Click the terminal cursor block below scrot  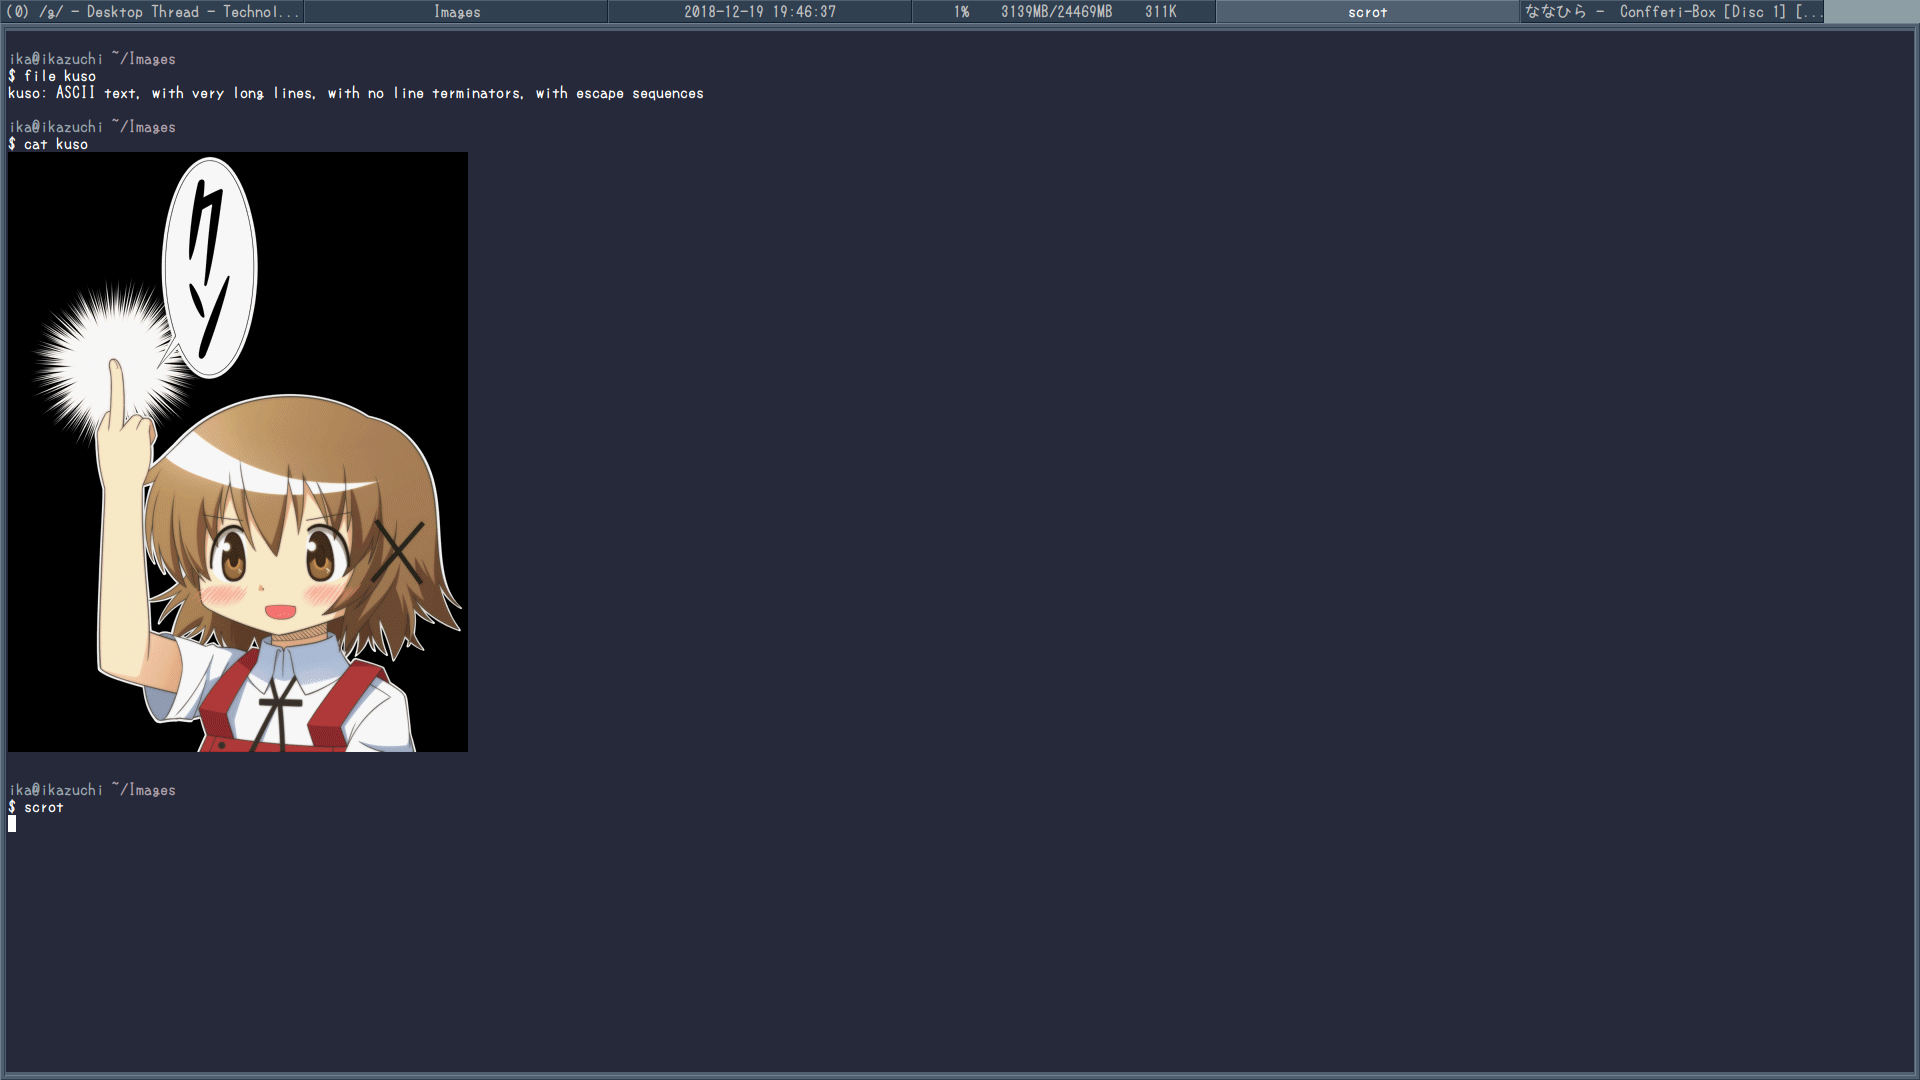pyautogui.click(x=12, y=824)
